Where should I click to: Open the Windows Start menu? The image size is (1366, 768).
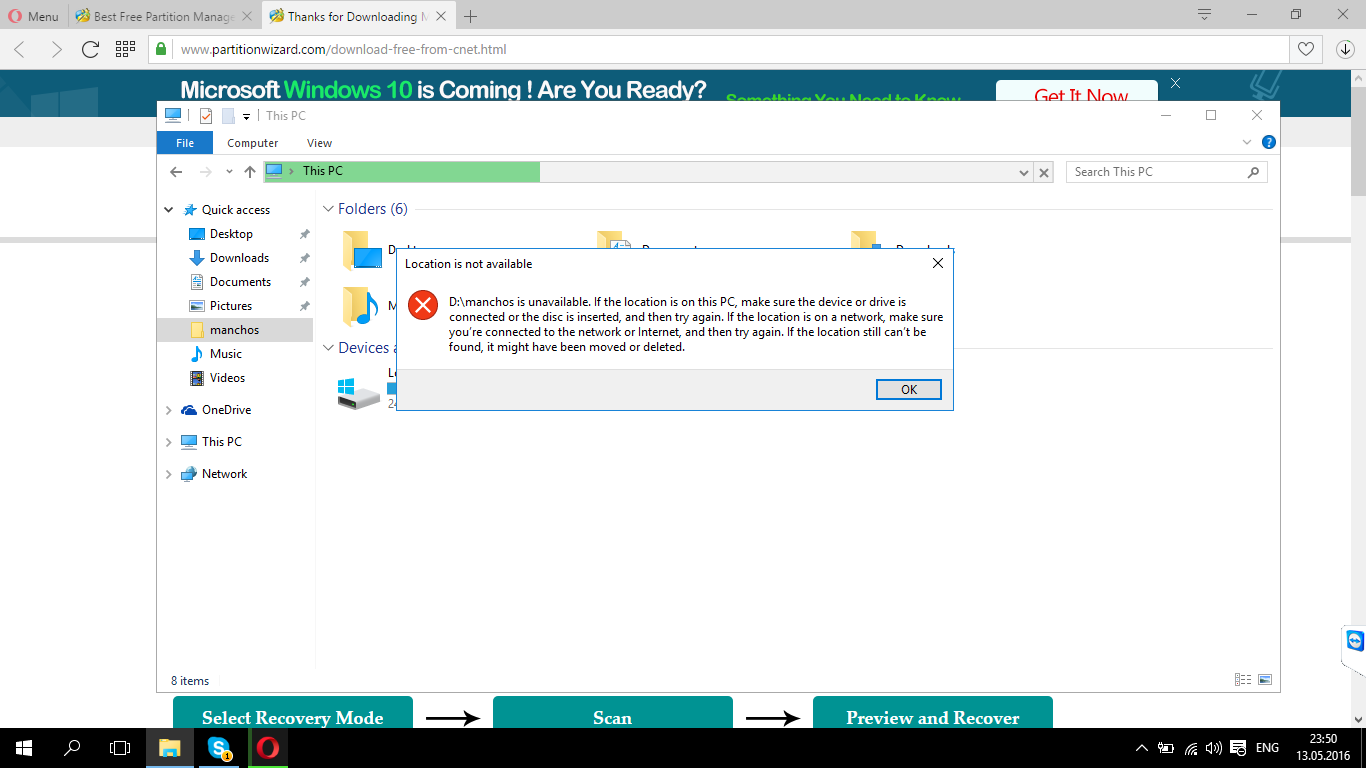[24, 748]
